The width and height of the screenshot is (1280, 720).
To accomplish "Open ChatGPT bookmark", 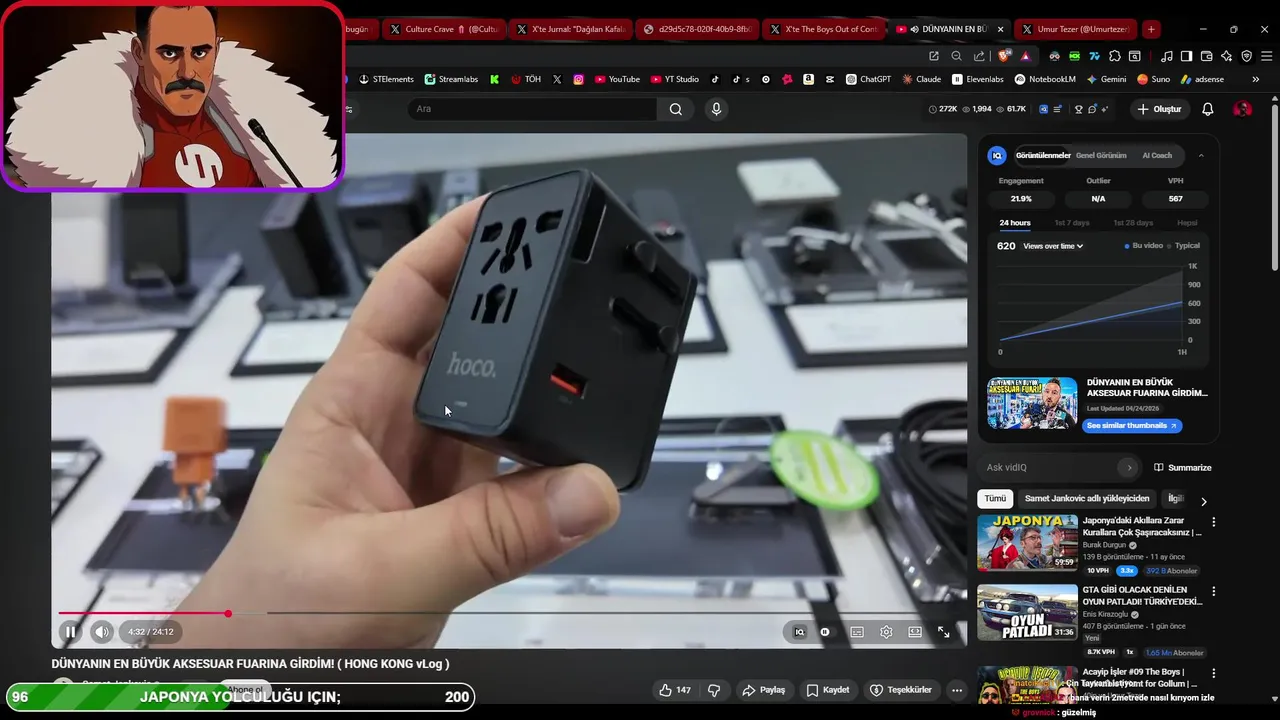I will (868, 79).
